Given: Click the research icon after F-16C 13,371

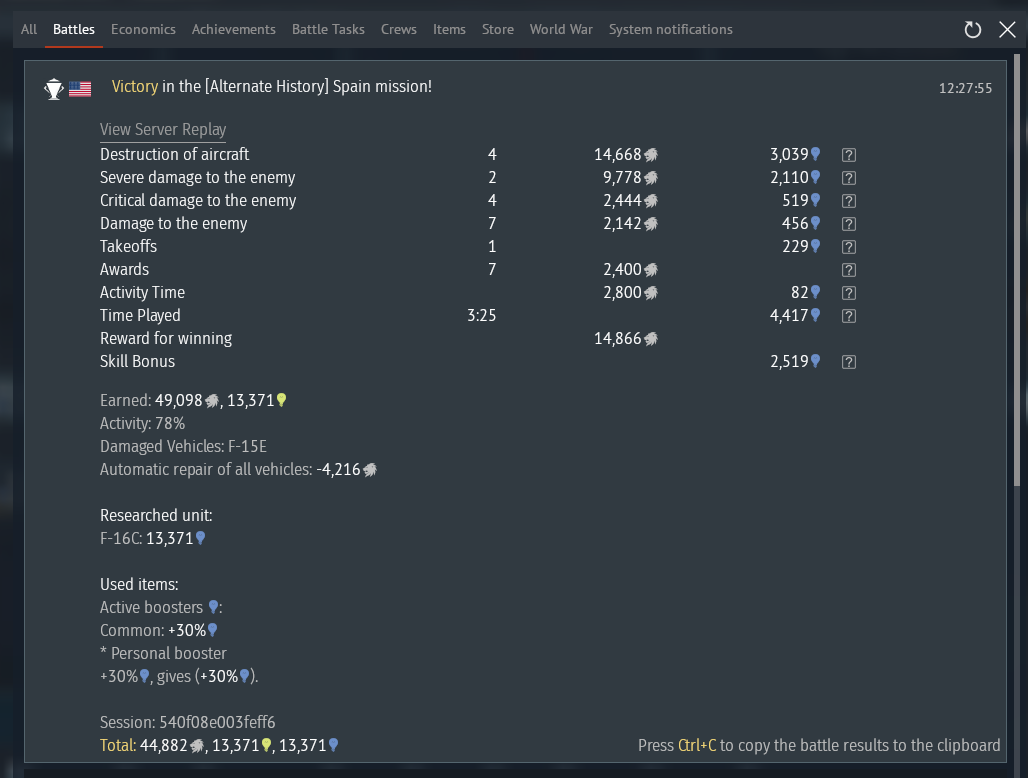Looking at the screenshot, I should [x=201, y=538].
